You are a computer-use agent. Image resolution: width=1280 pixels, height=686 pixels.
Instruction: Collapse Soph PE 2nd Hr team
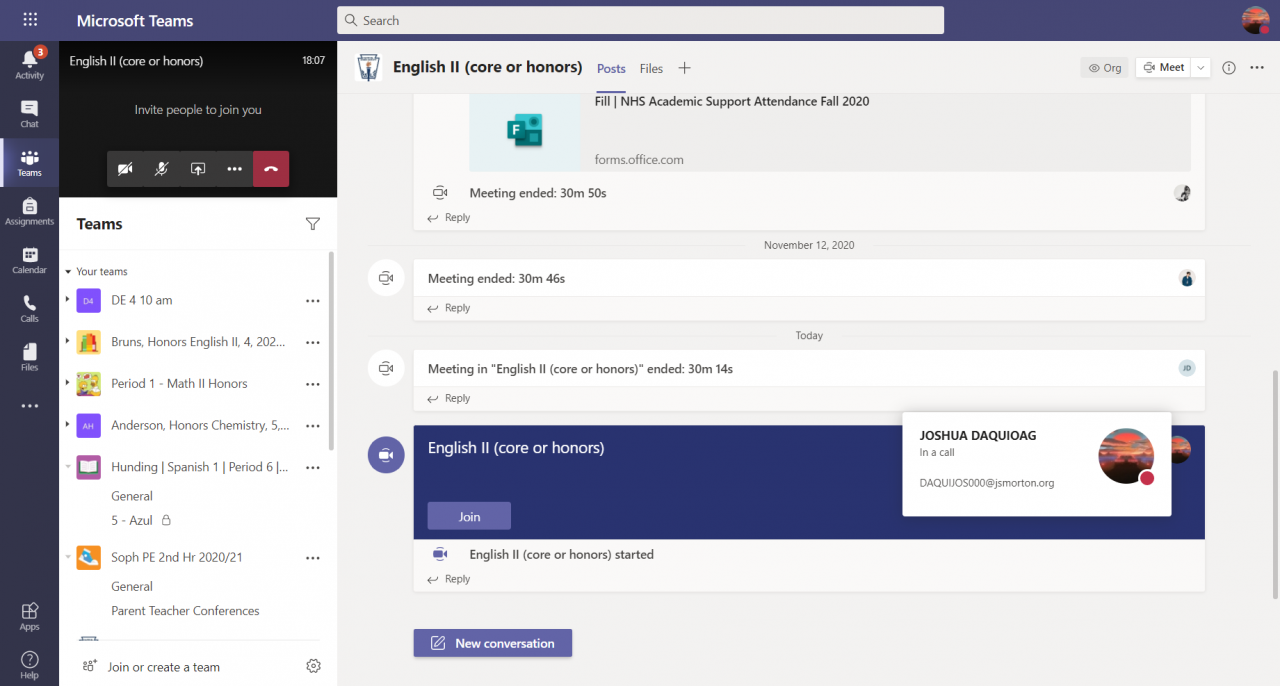click(x=68, y=558)
